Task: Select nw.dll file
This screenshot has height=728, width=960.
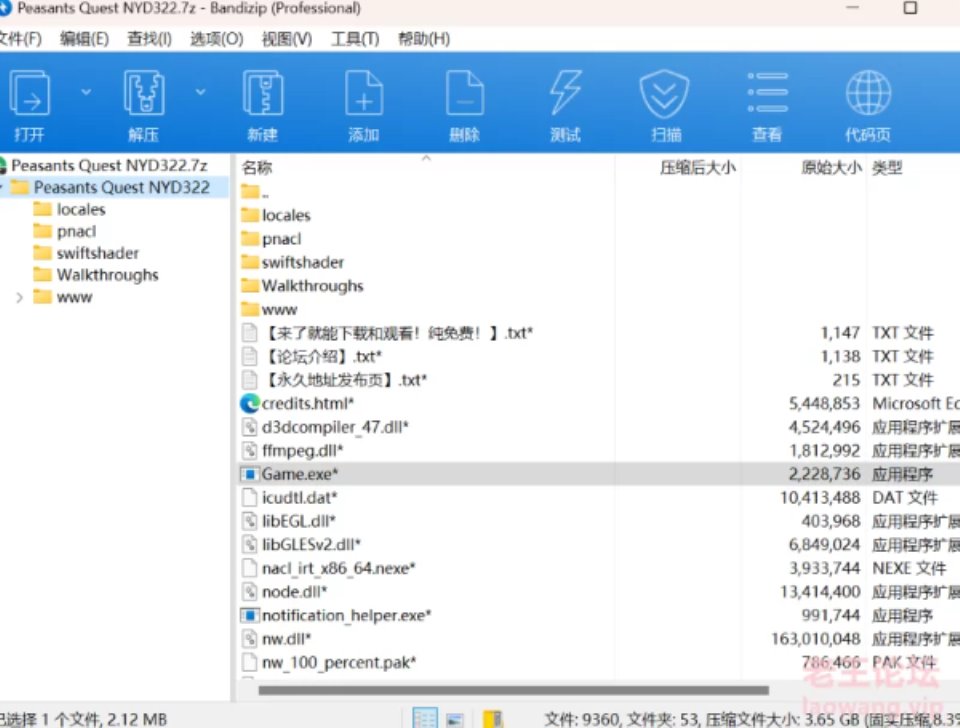Action: click(x=286, y=639)
